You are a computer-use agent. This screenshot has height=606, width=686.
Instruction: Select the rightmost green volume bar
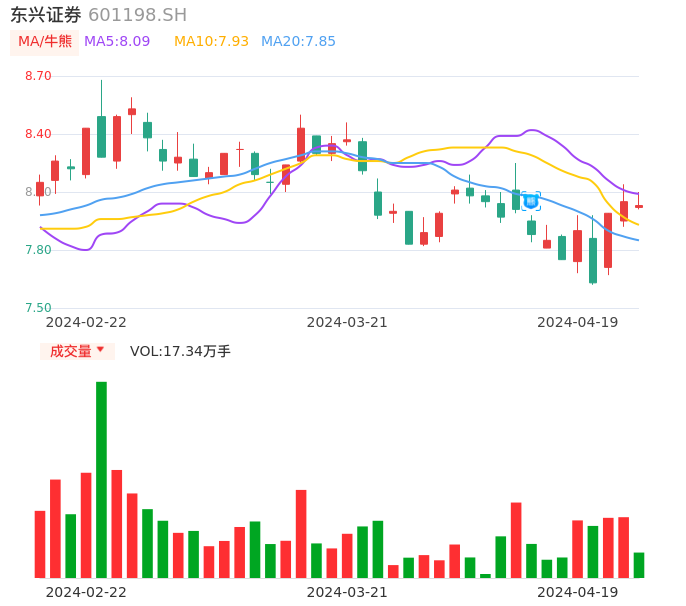point(639,565)
